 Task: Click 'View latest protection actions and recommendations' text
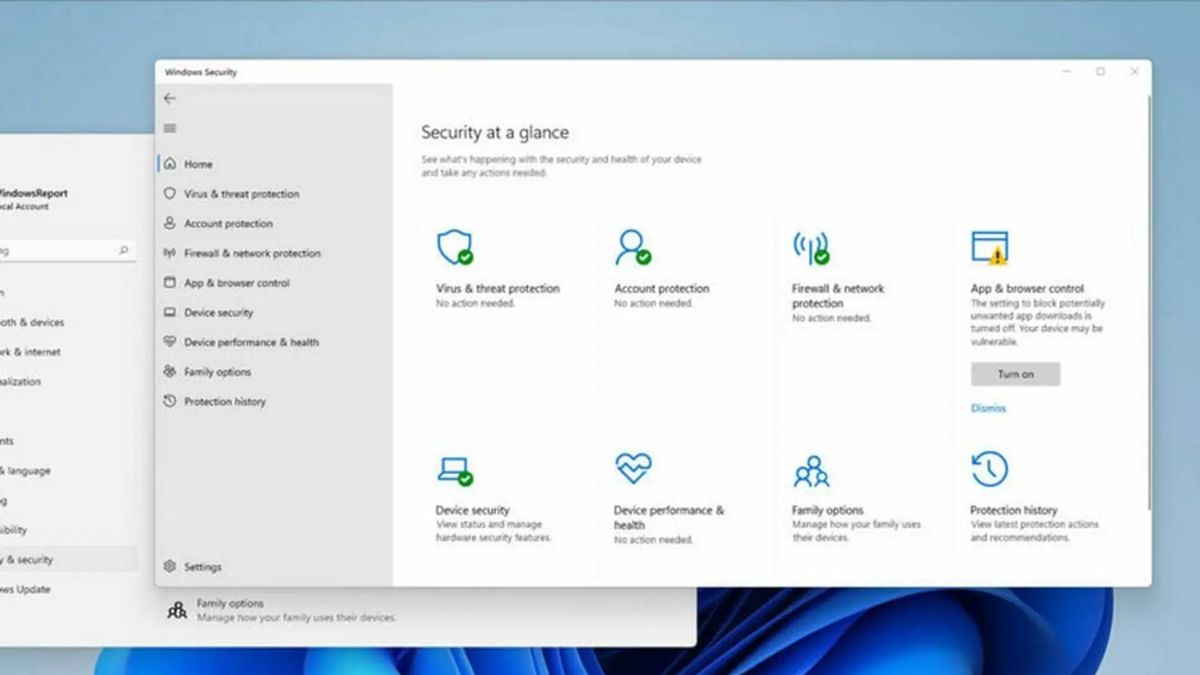click(1034, 531)
